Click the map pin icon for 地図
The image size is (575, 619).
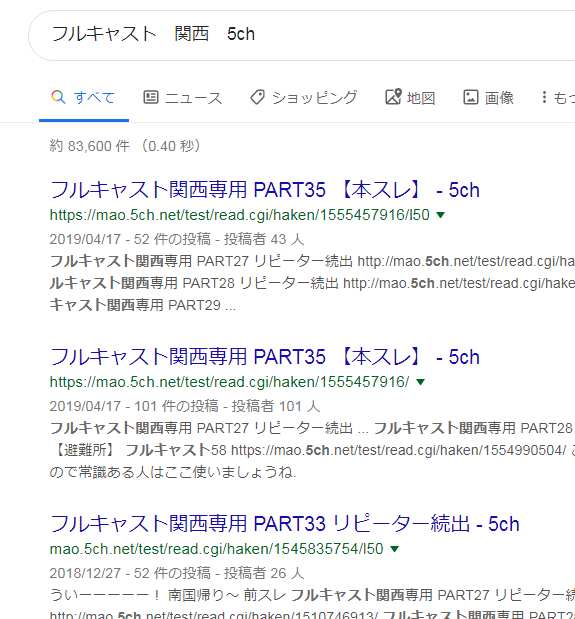click(x=393, y=96)
